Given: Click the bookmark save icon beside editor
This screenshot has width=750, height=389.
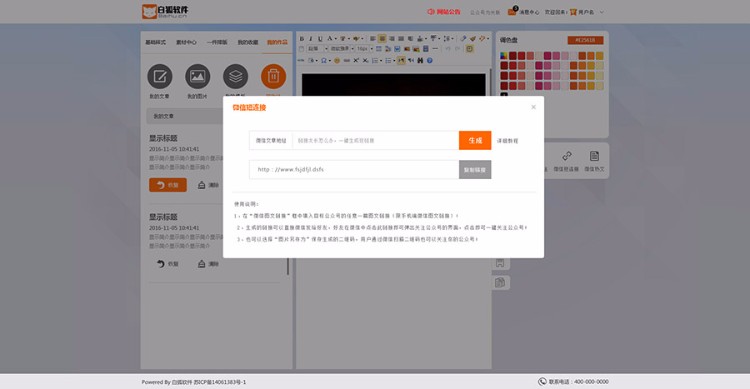Looking at the screenshot, I should 500,263.
